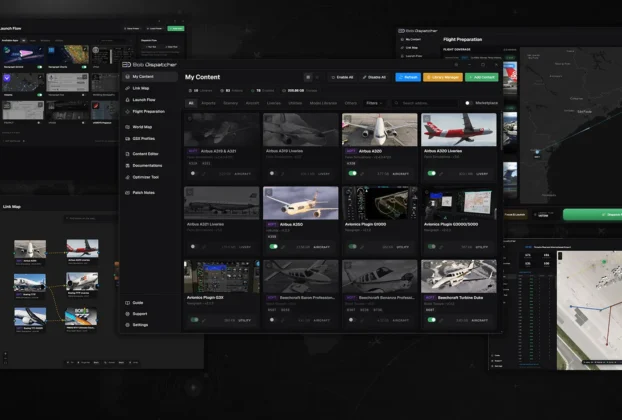Open Patch Notes via its sidebar icon

[x=127, y=193]
